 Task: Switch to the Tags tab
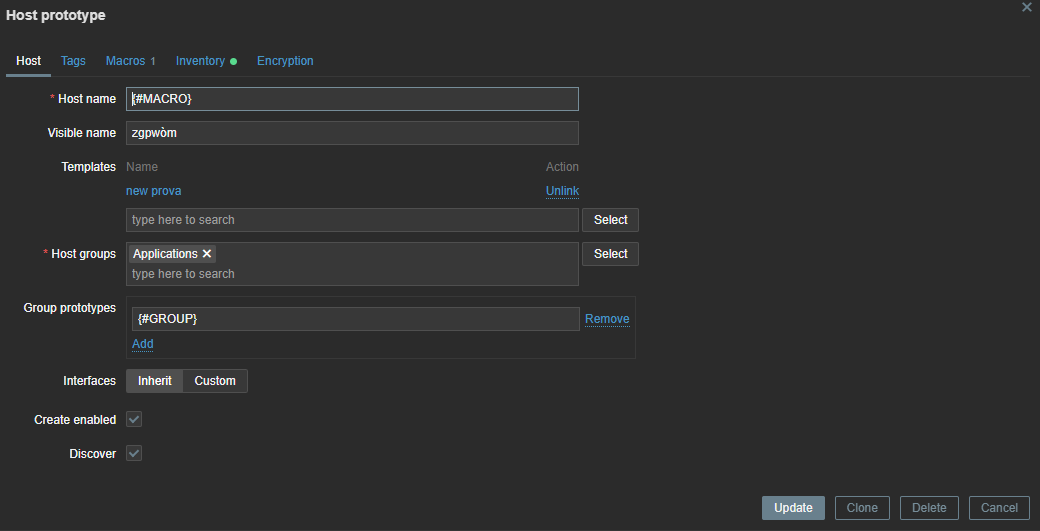(73, 61)
